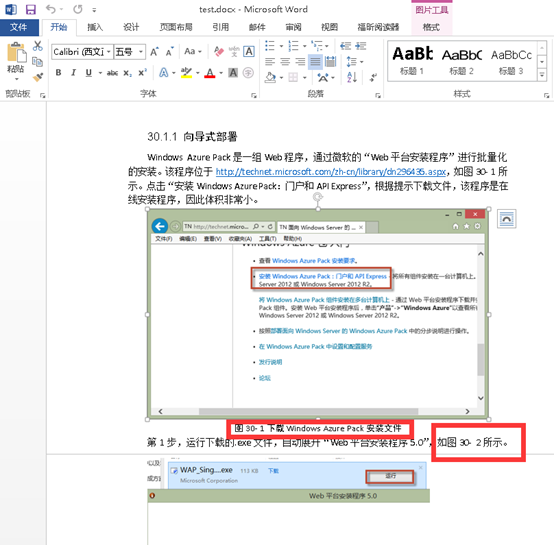This screenshot has height=545, width=554.
Task: Center align the paragraph
Action: 285,62
